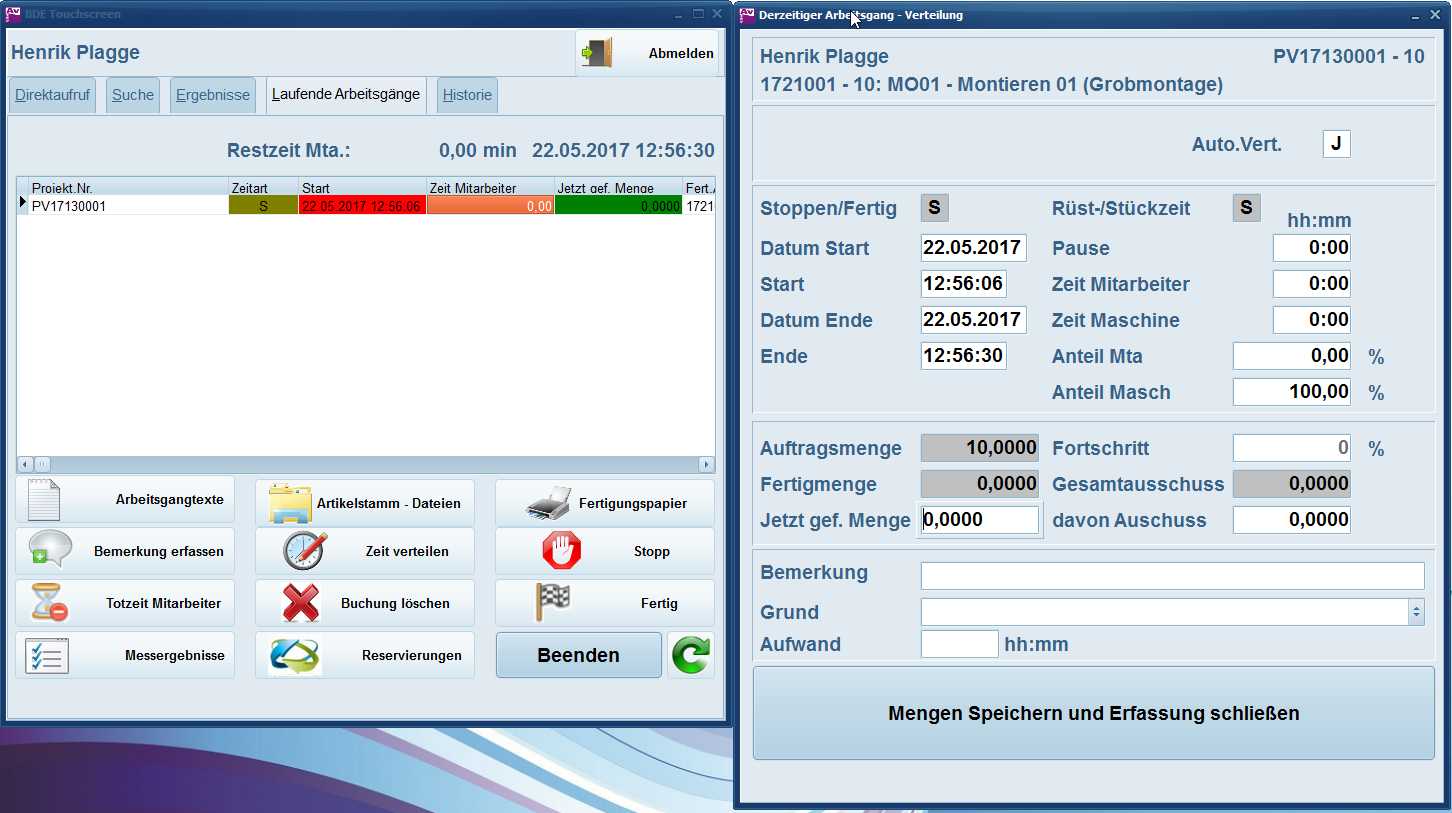Toggle the Auto.Vert. J box

pos(1336,144)
